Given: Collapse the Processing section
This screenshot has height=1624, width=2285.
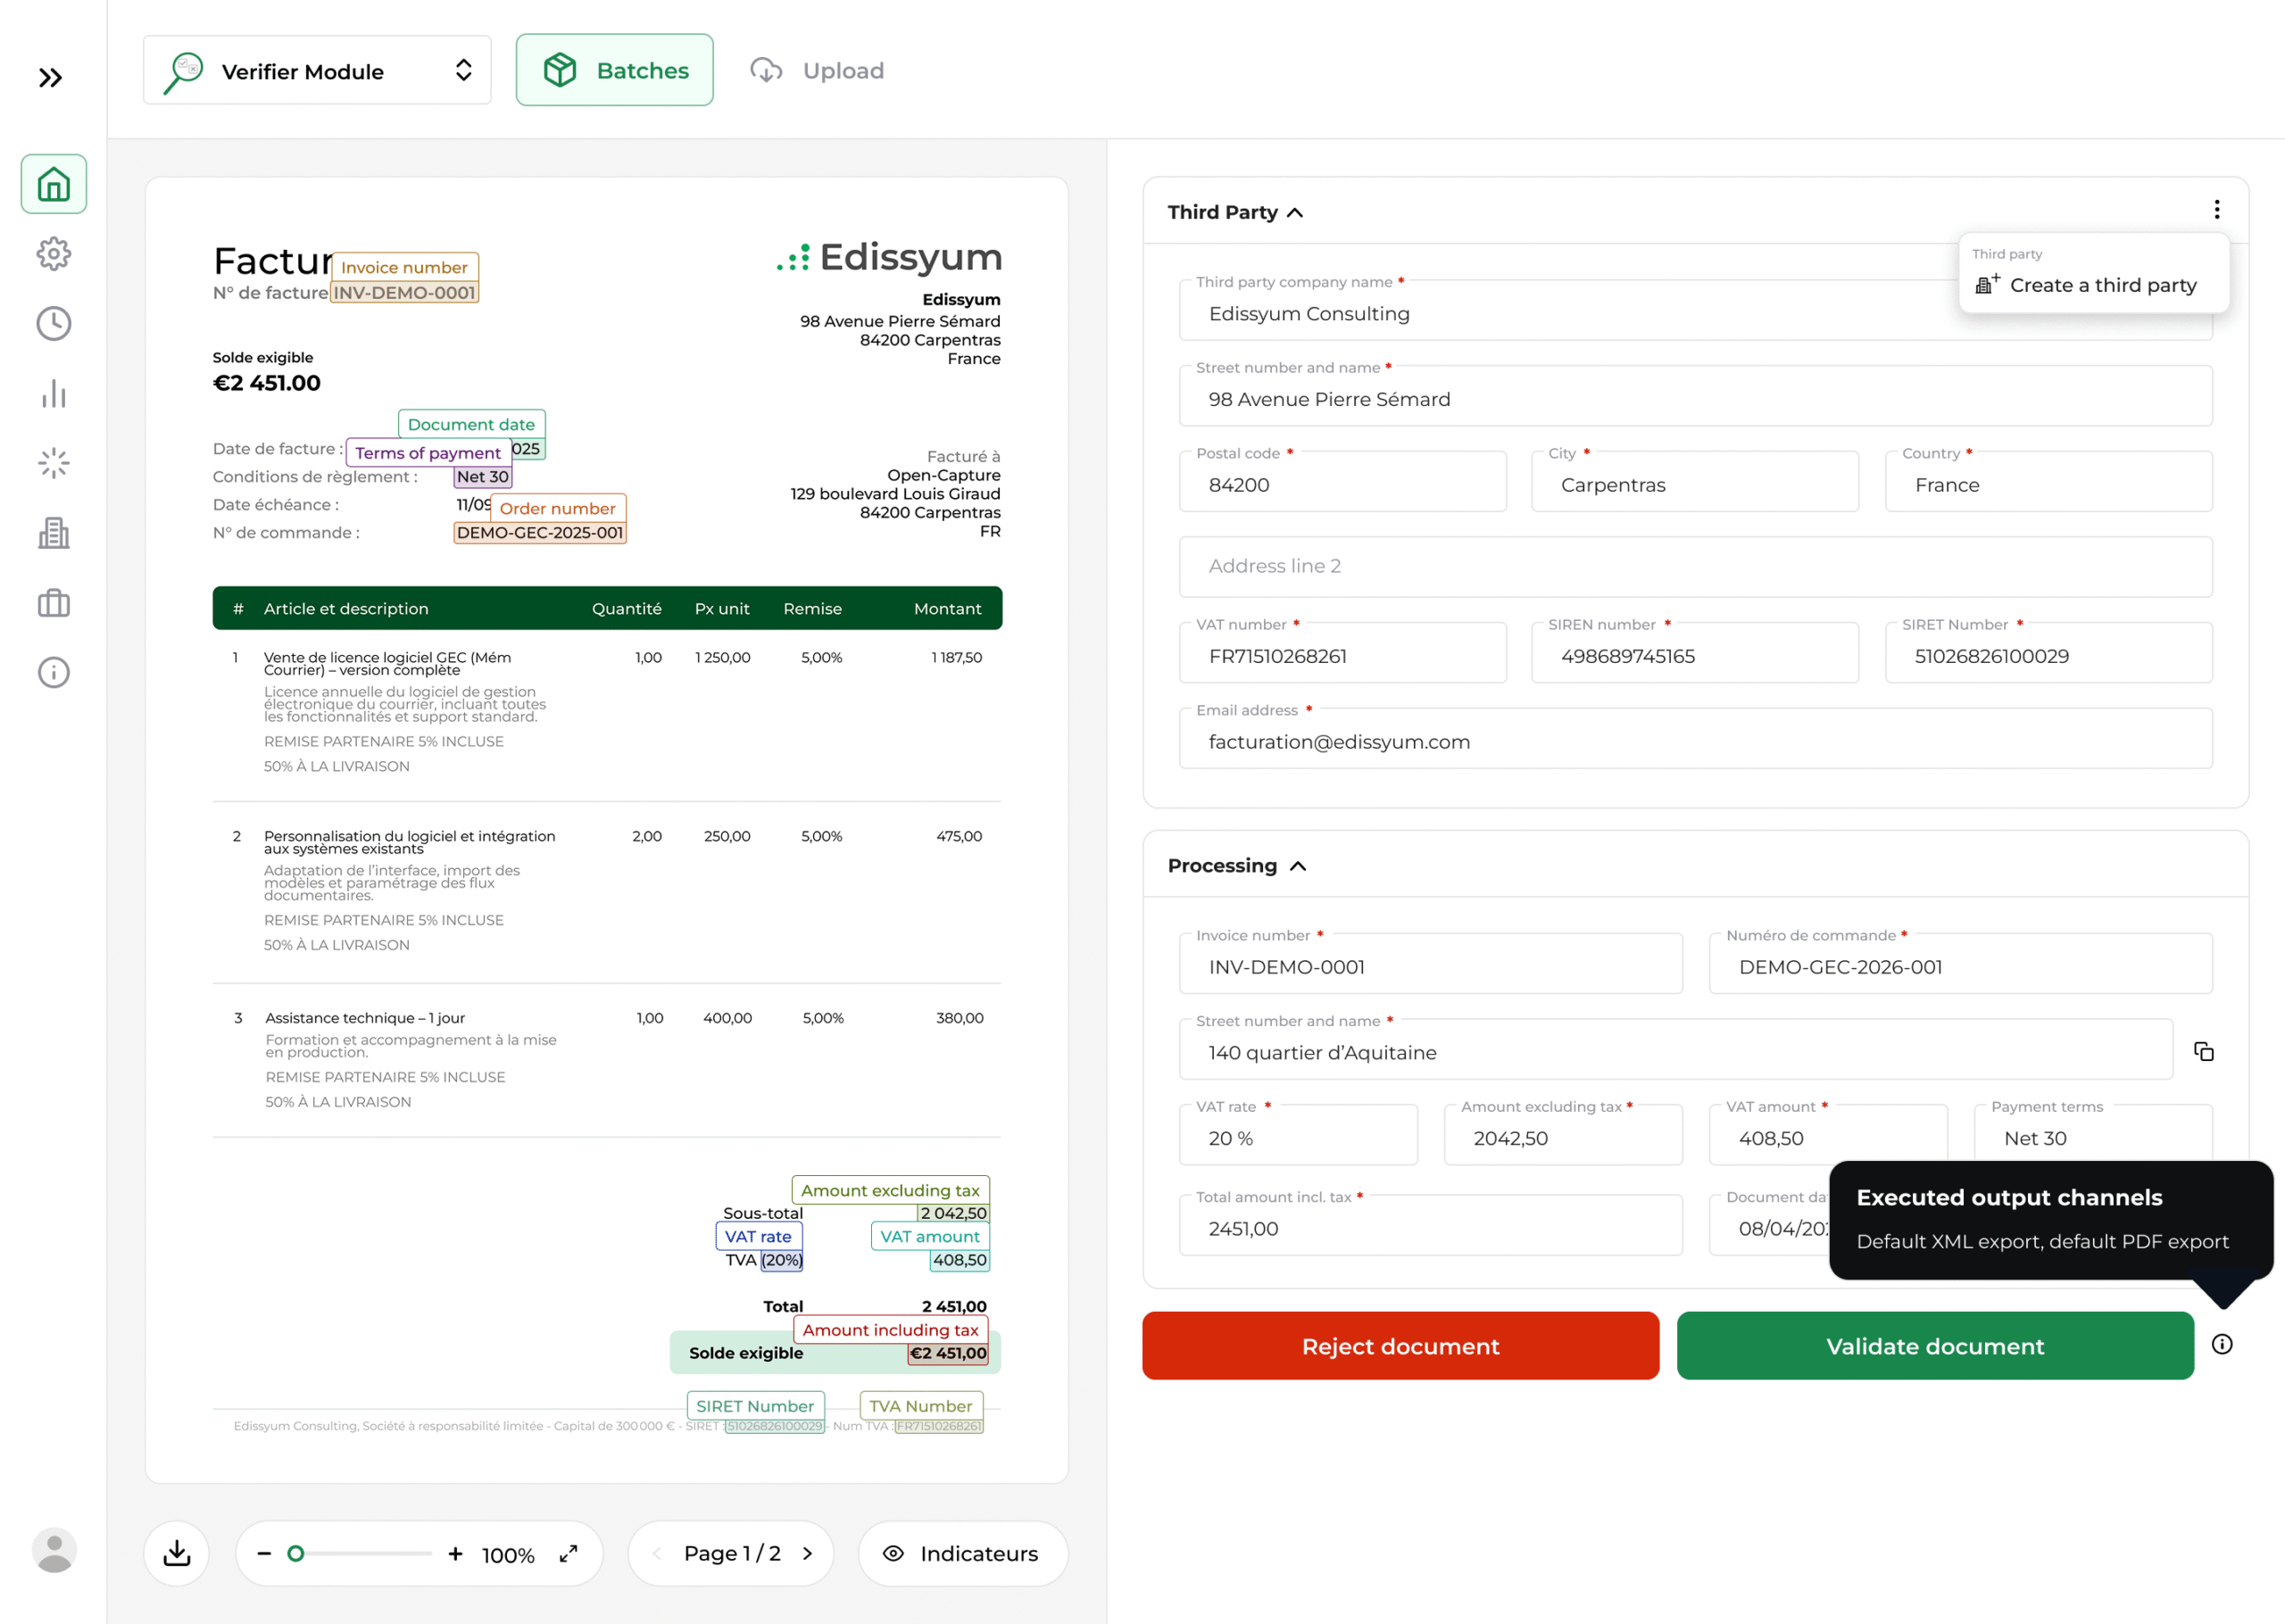Looking at the screenshot, I should pyautogui.click(x=1300, y=866).
